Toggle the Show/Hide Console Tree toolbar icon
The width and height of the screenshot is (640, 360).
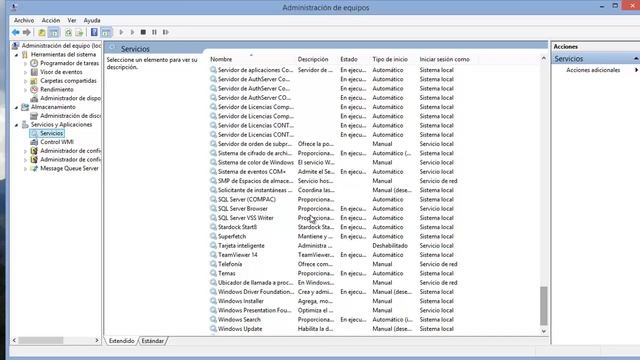coord(53,32)
